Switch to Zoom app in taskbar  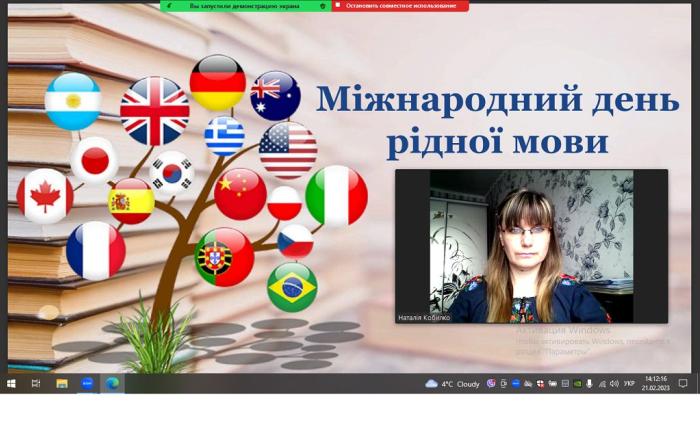coord(87,383)
